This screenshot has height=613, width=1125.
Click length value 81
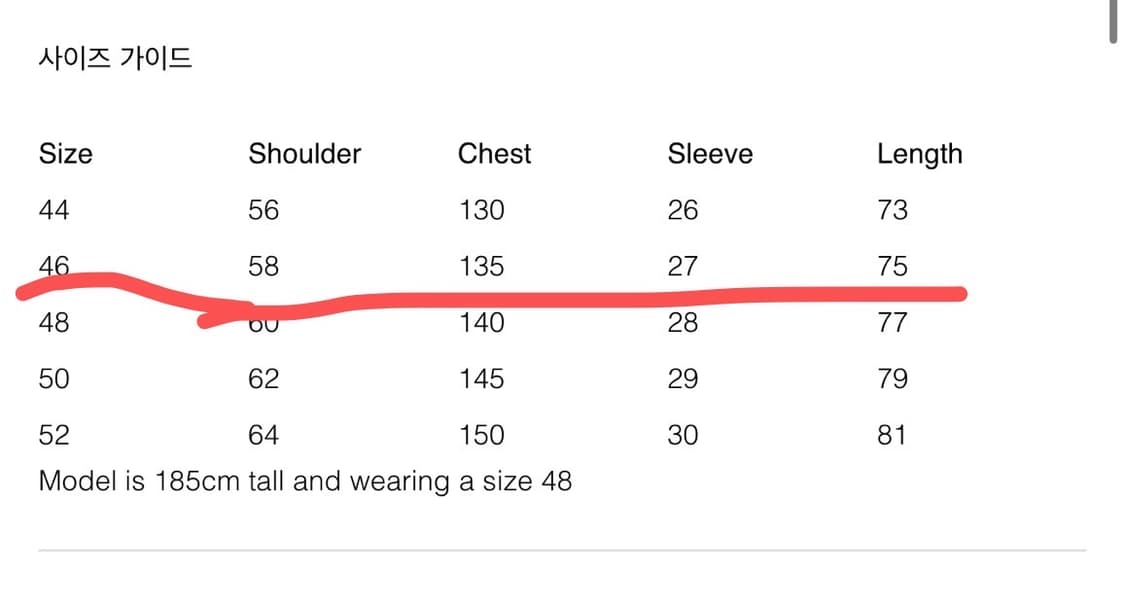(x=892, y=435)
